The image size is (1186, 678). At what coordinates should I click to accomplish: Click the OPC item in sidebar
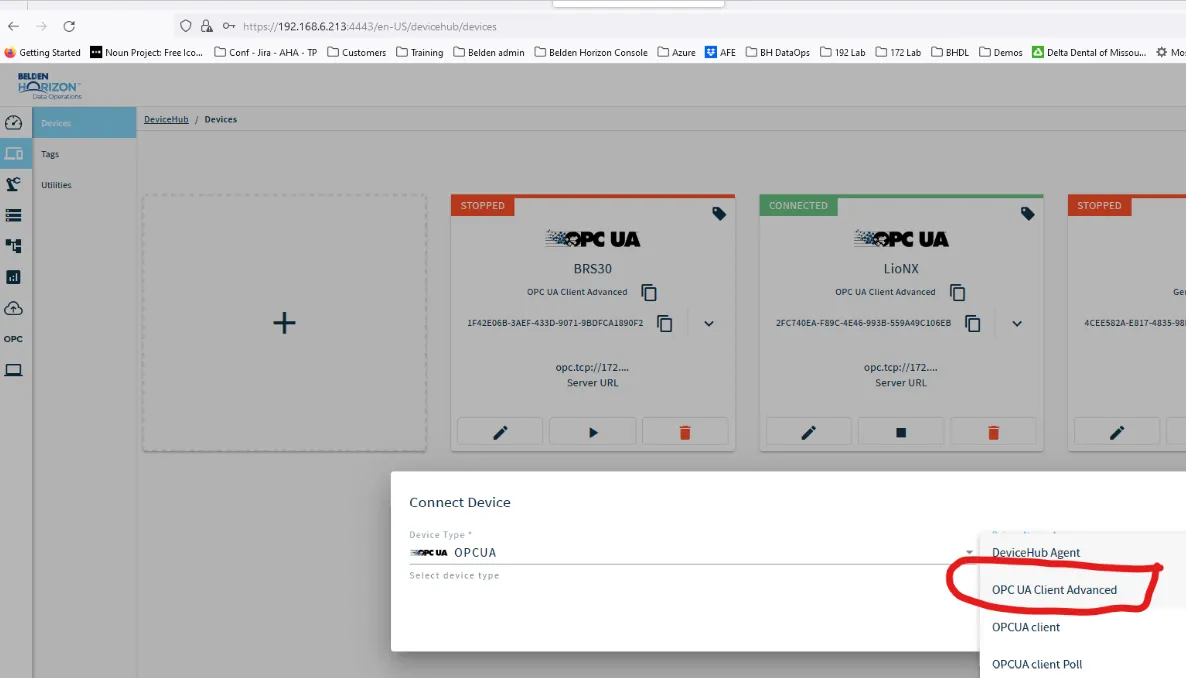pos(14,339)
